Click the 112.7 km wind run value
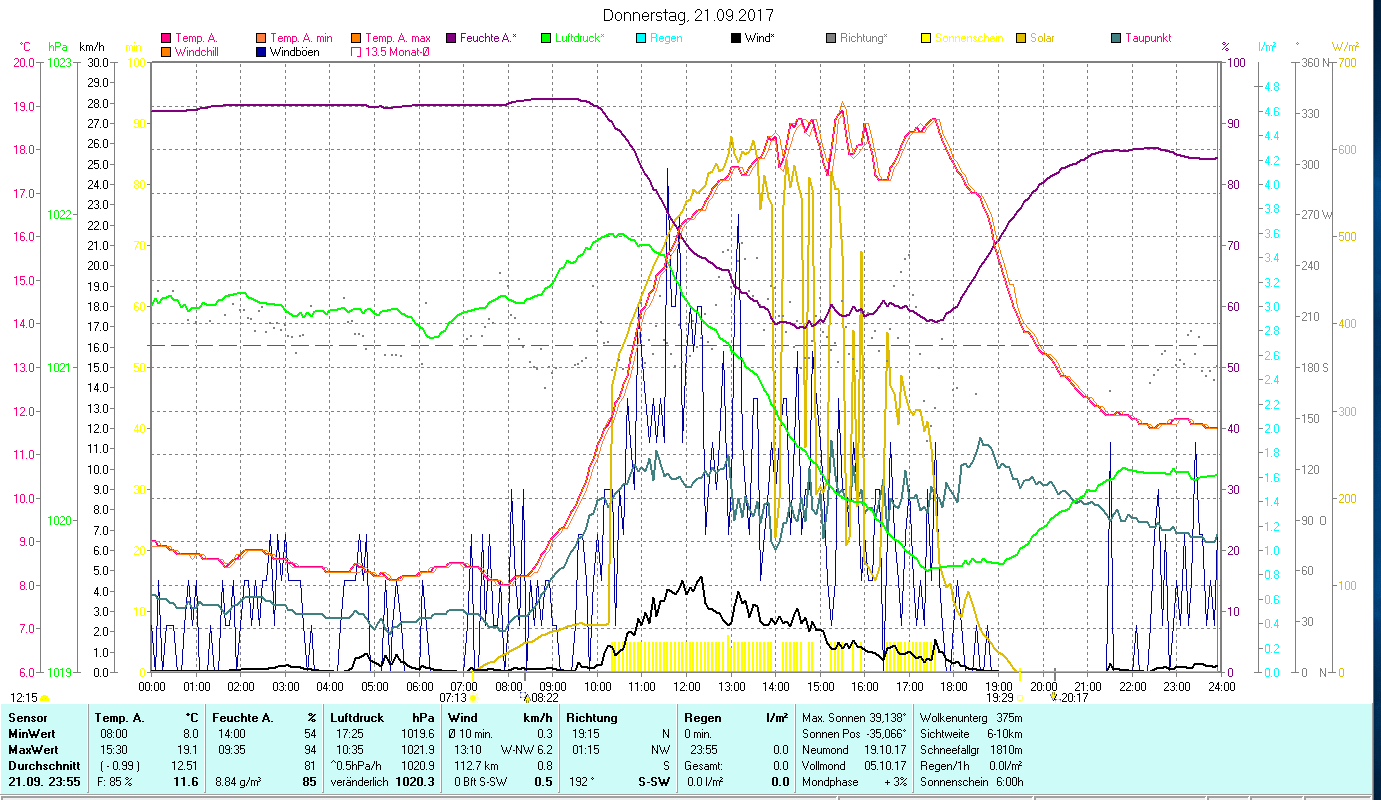Image resolution: width=1381 pixels, height=800 pixels. pyautogui.click(x=477, y=765)
